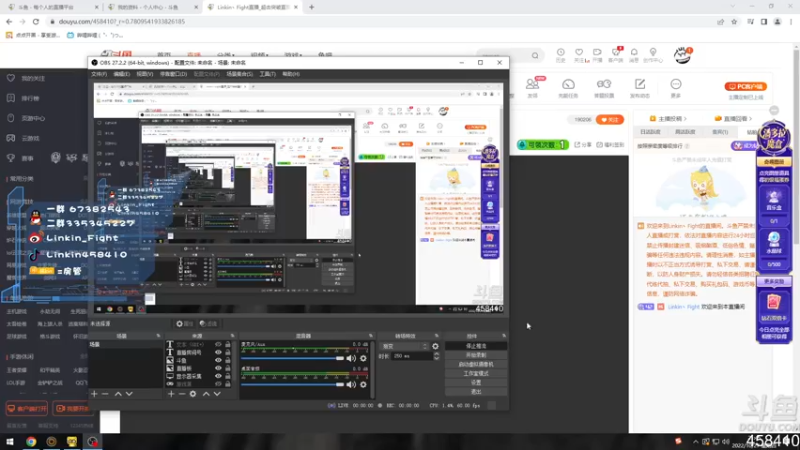Open the Windows Start menu

(10, 441)
